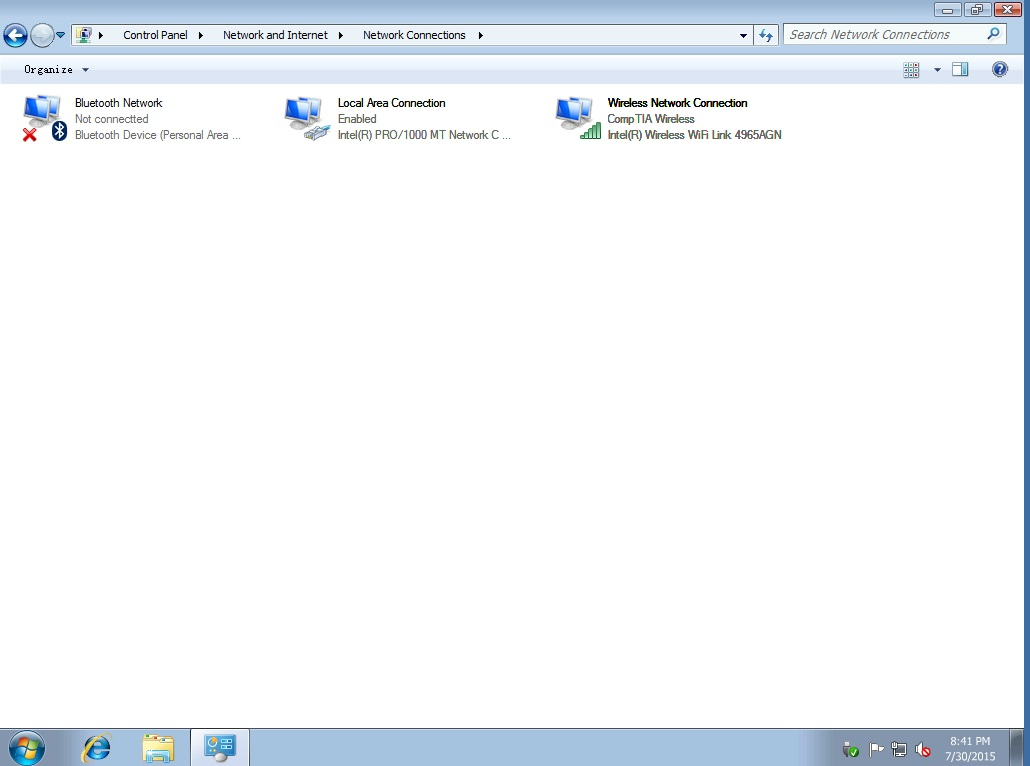Open the Organize dropdown menu
Viewport: 1030px width, 766px height.
click(56, 69)
